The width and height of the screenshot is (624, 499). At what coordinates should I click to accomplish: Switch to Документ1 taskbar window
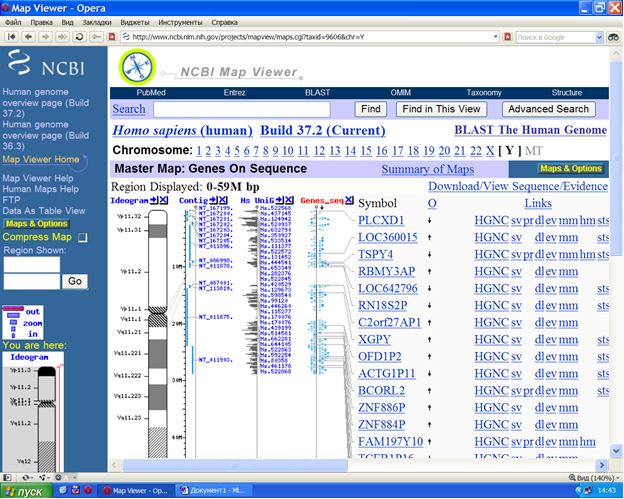(x=212, y=491)
